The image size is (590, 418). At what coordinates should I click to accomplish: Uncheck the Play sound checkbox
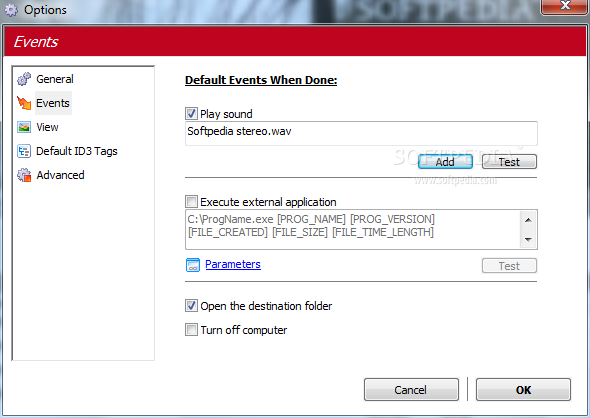point(191,114)
